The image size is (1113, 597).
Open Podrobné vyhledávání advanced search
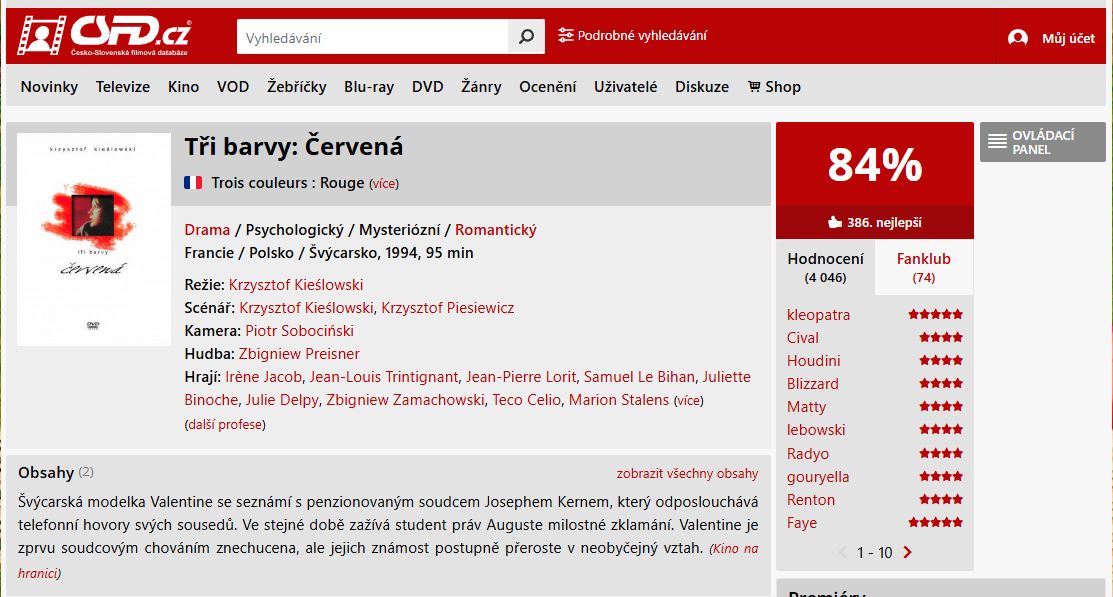pos(632,35)
